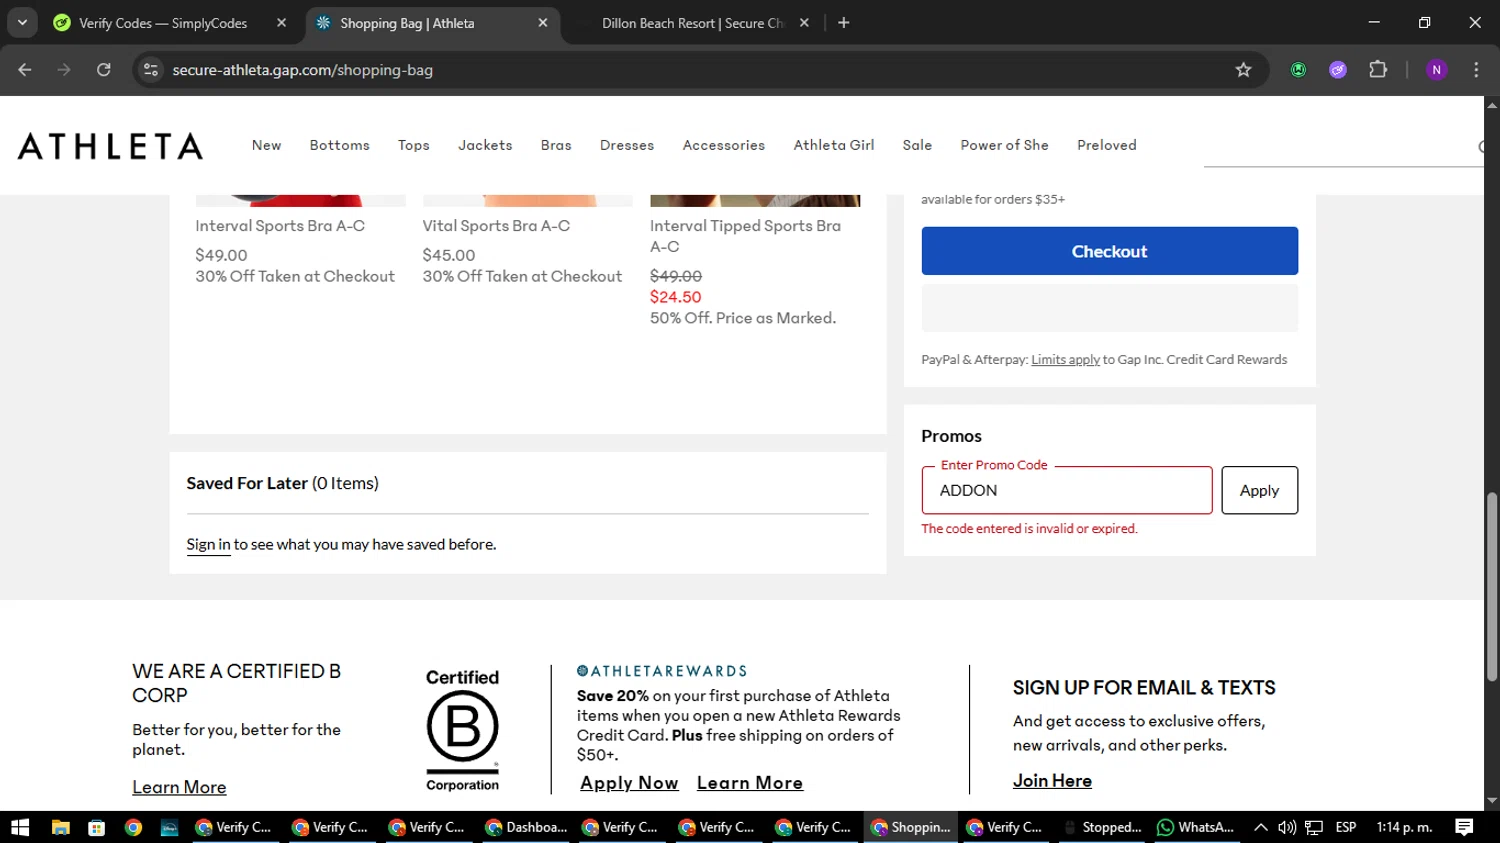This screenshot has width=1500, height=843.
Task: Open Interval Tipped Sports Bra A-C product
Action: (x=745, y=236)
